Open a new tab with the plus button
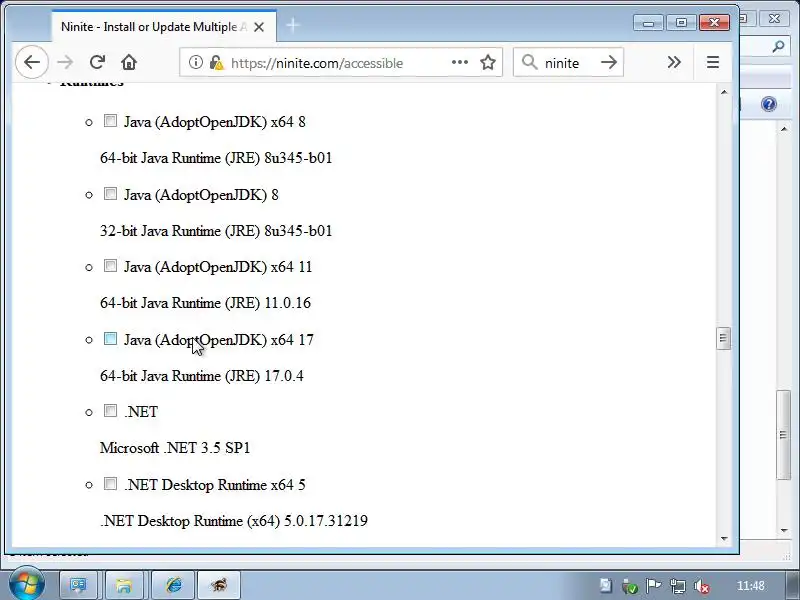Image resolution: width=800 pixels, height=600 pixels. point(293,25)
